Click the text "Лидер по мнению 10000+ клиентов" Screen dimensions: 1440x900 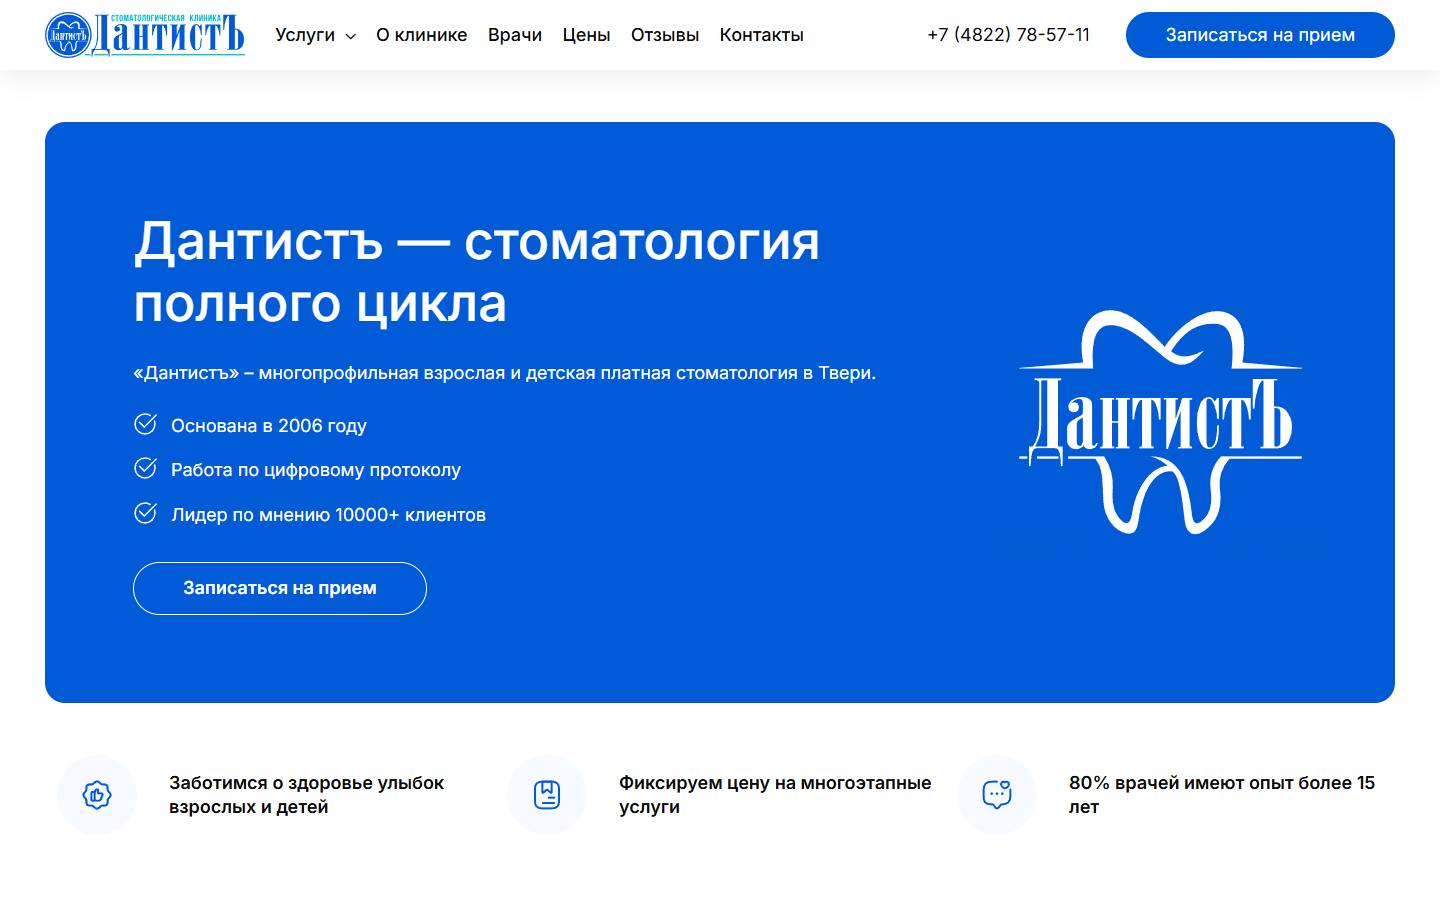(x=328, y=515)
